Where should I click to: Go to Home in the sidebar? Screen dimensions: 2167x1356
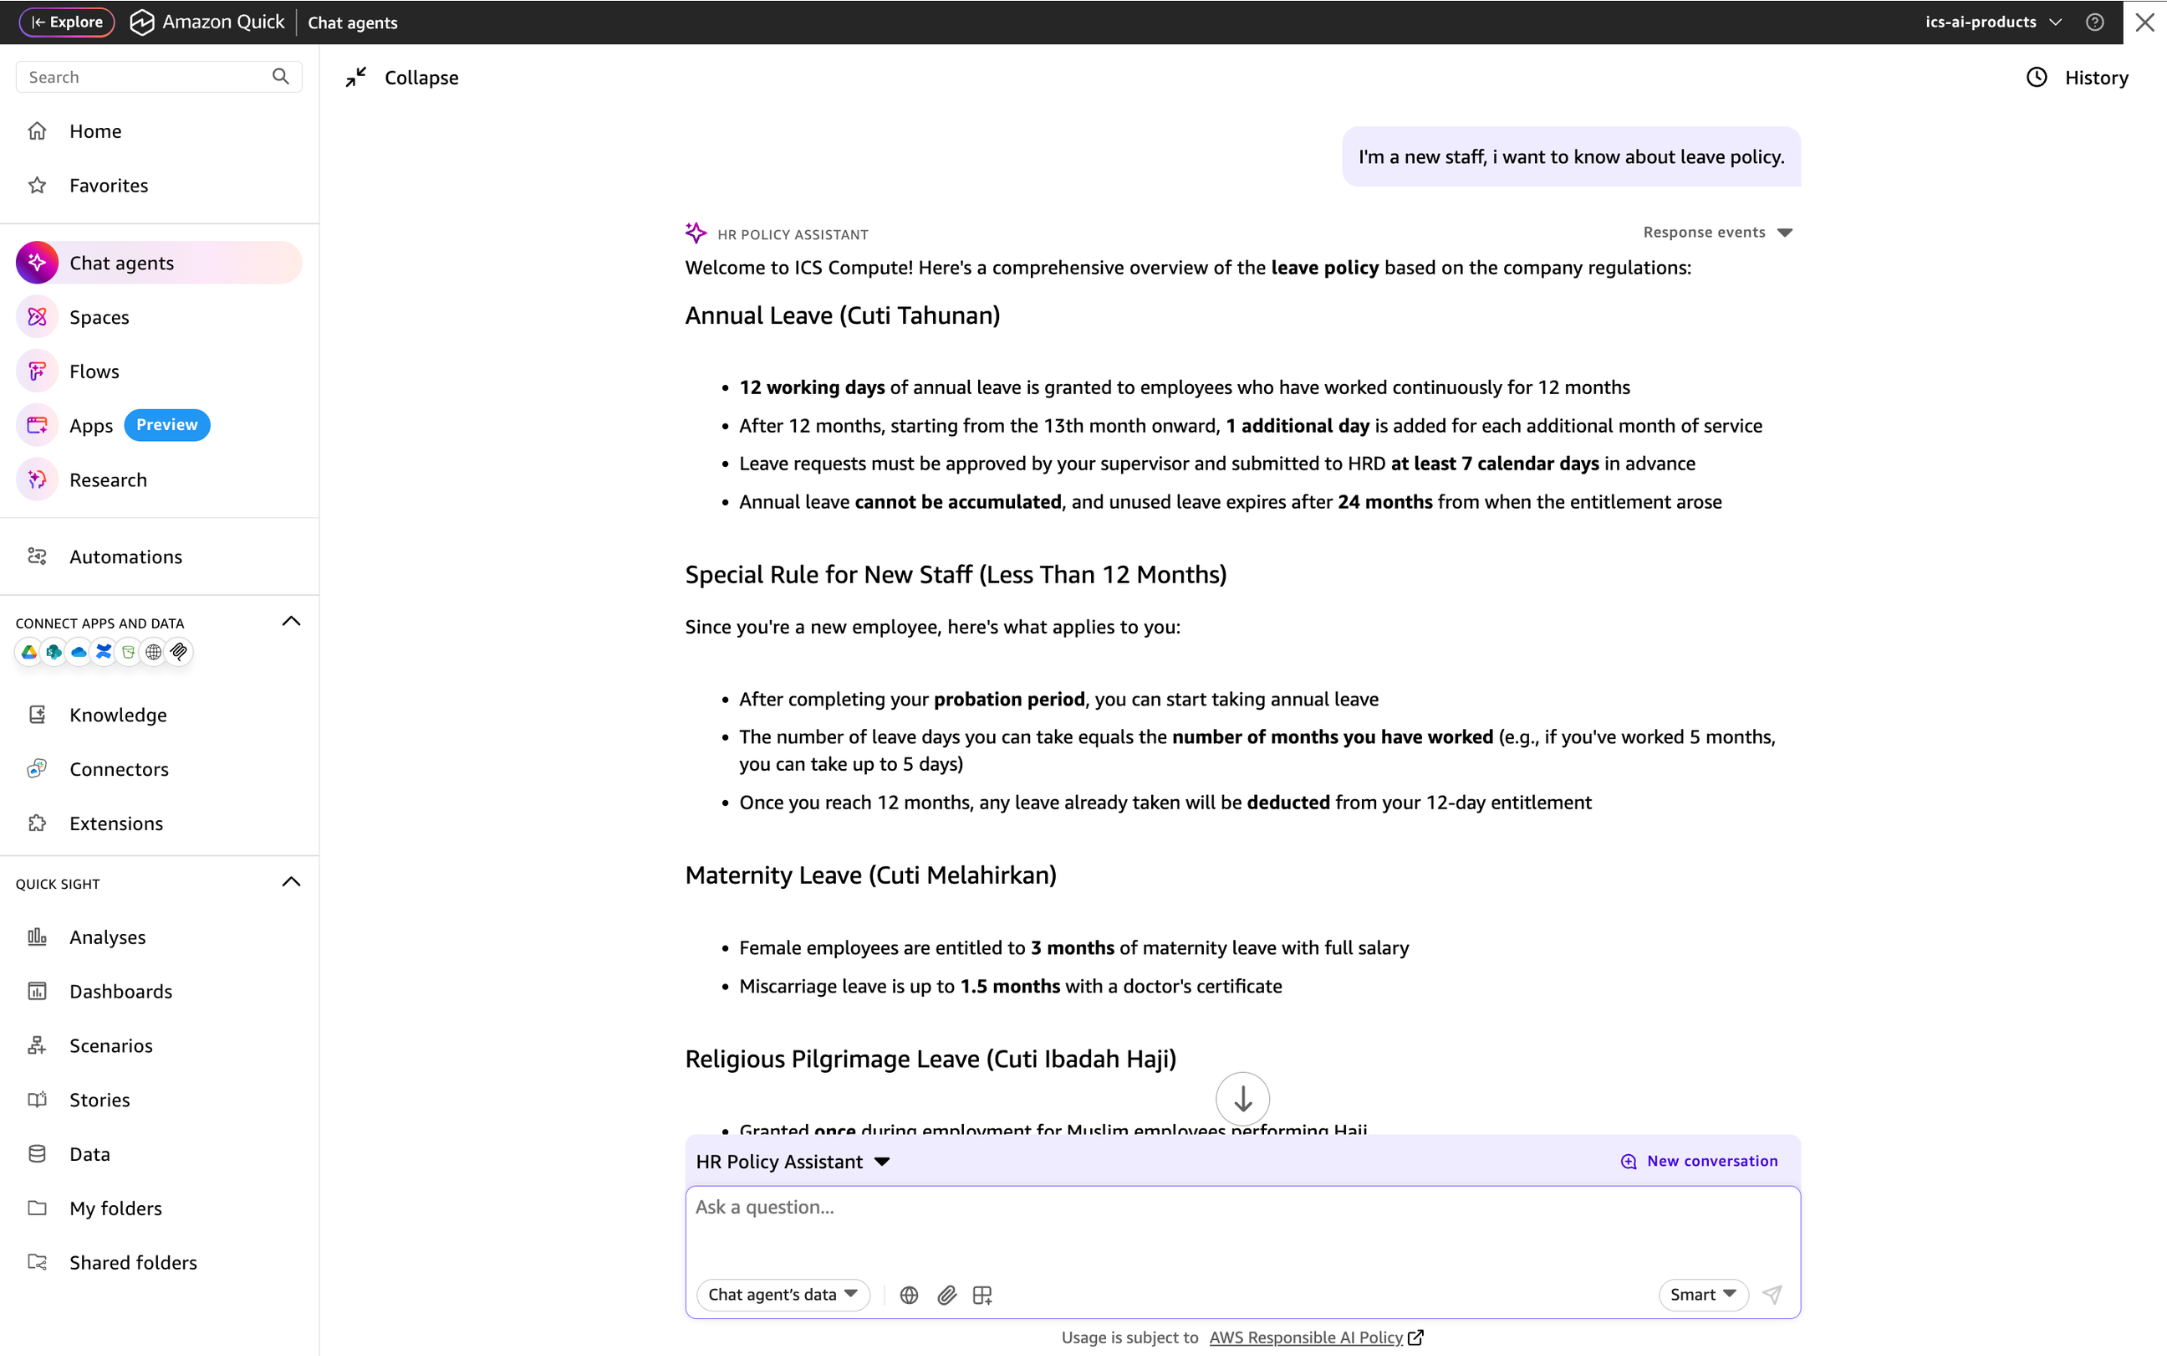(159, 131)
